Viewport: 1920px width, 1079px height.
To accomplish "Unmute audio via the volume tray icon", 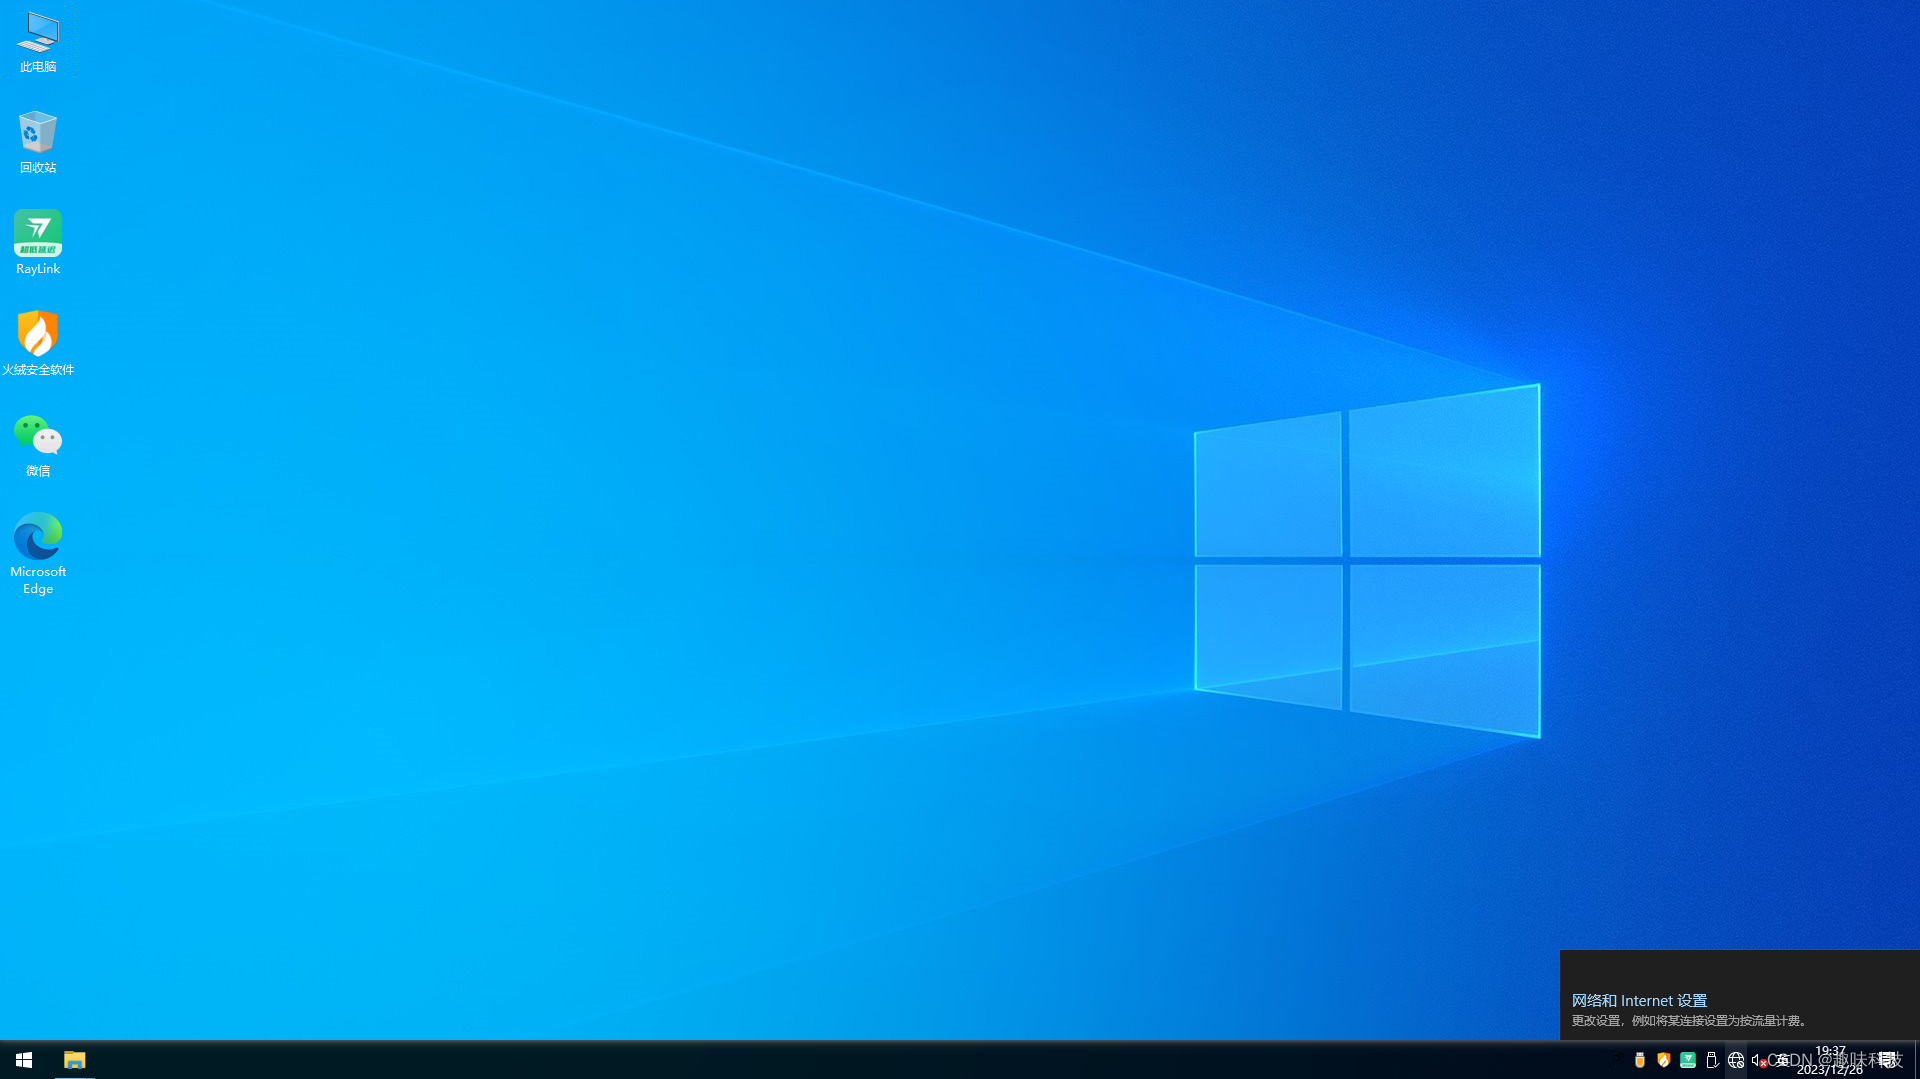I will tap(1757, 1060).
